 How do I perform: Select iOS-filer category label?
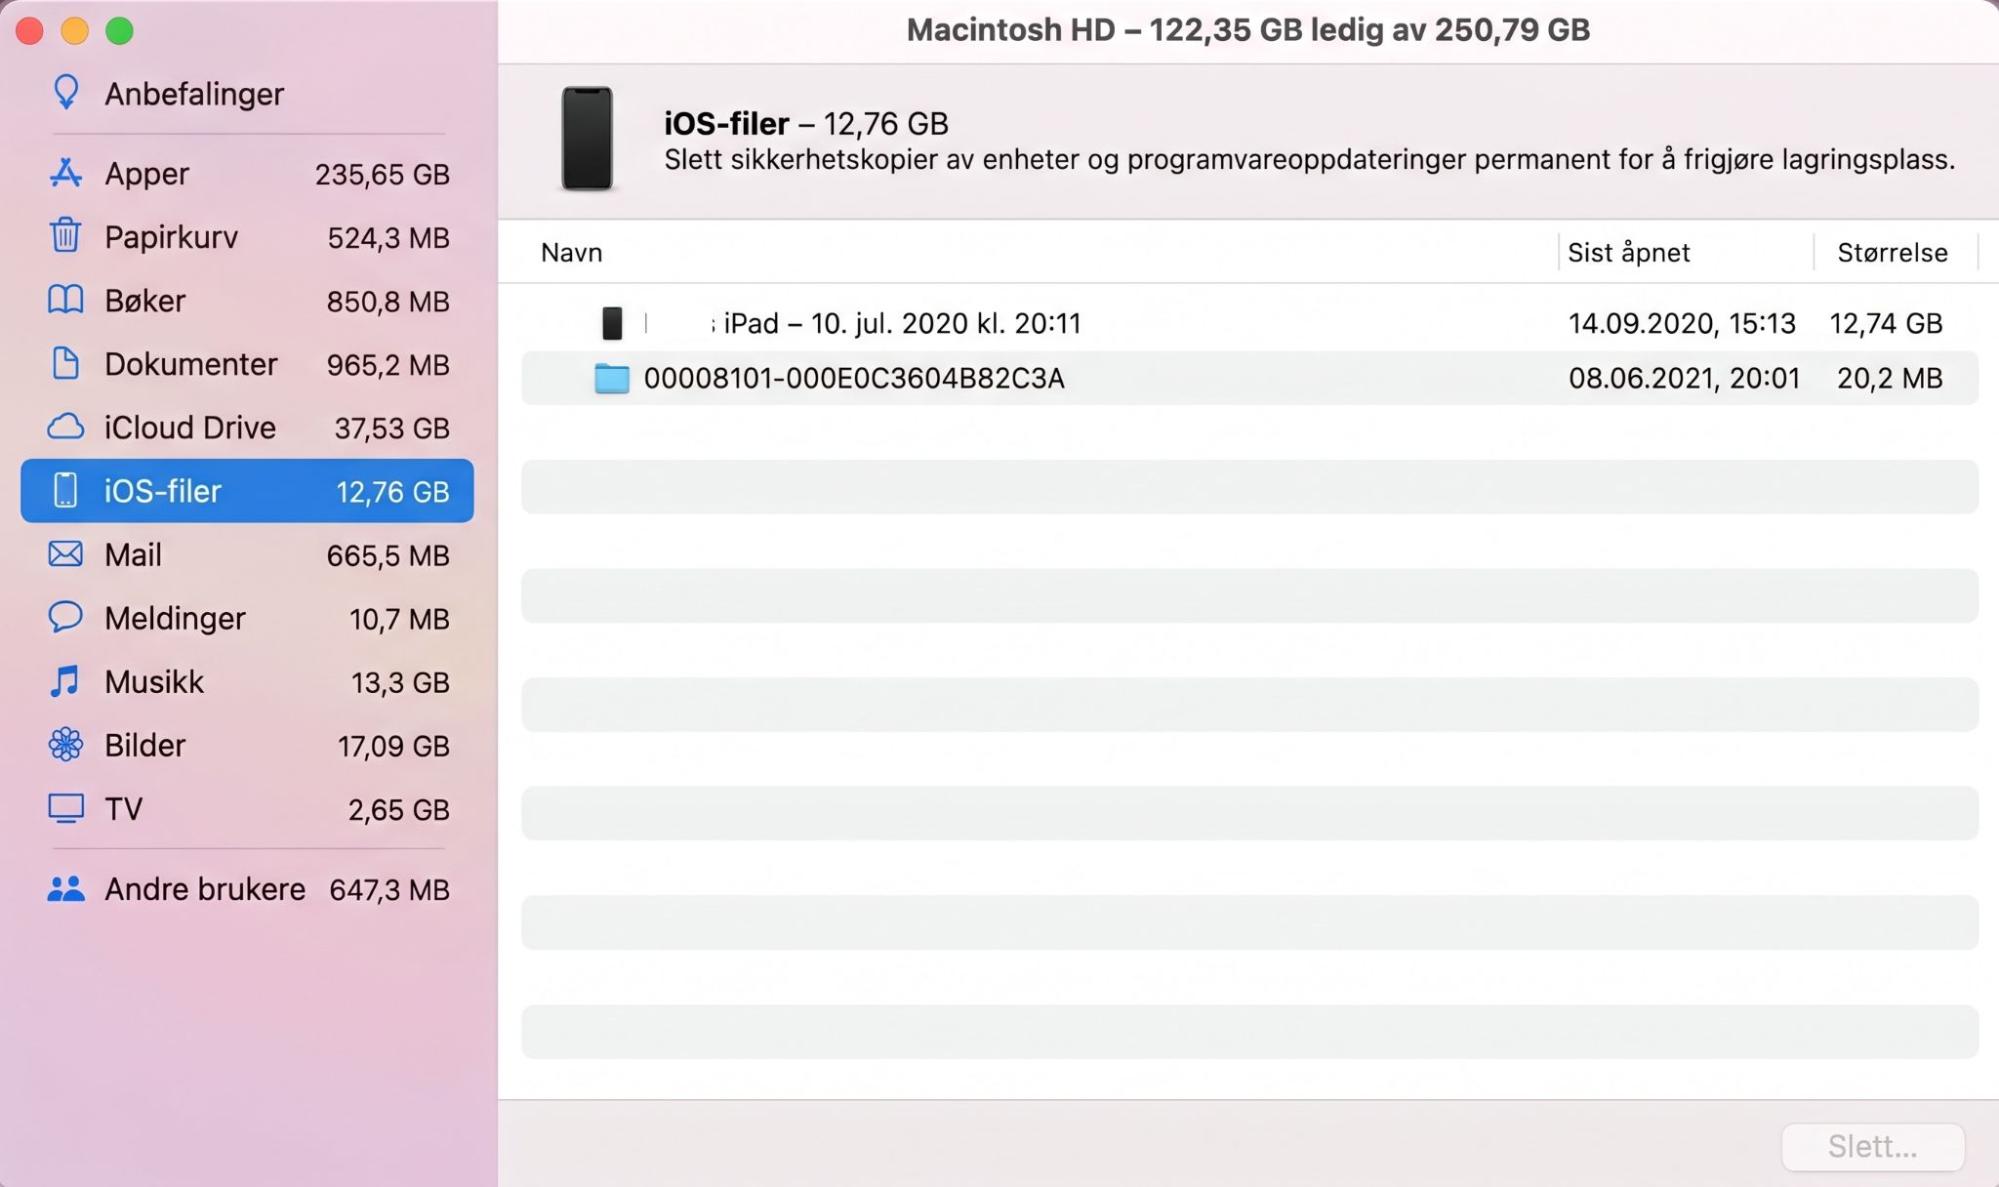163,491
